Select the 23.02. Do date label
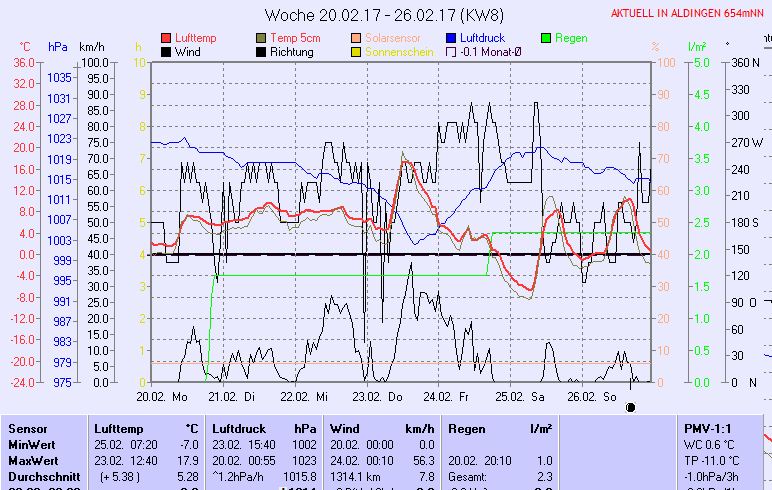Viewport: 772px width, 490px height. tap(384, 396)
